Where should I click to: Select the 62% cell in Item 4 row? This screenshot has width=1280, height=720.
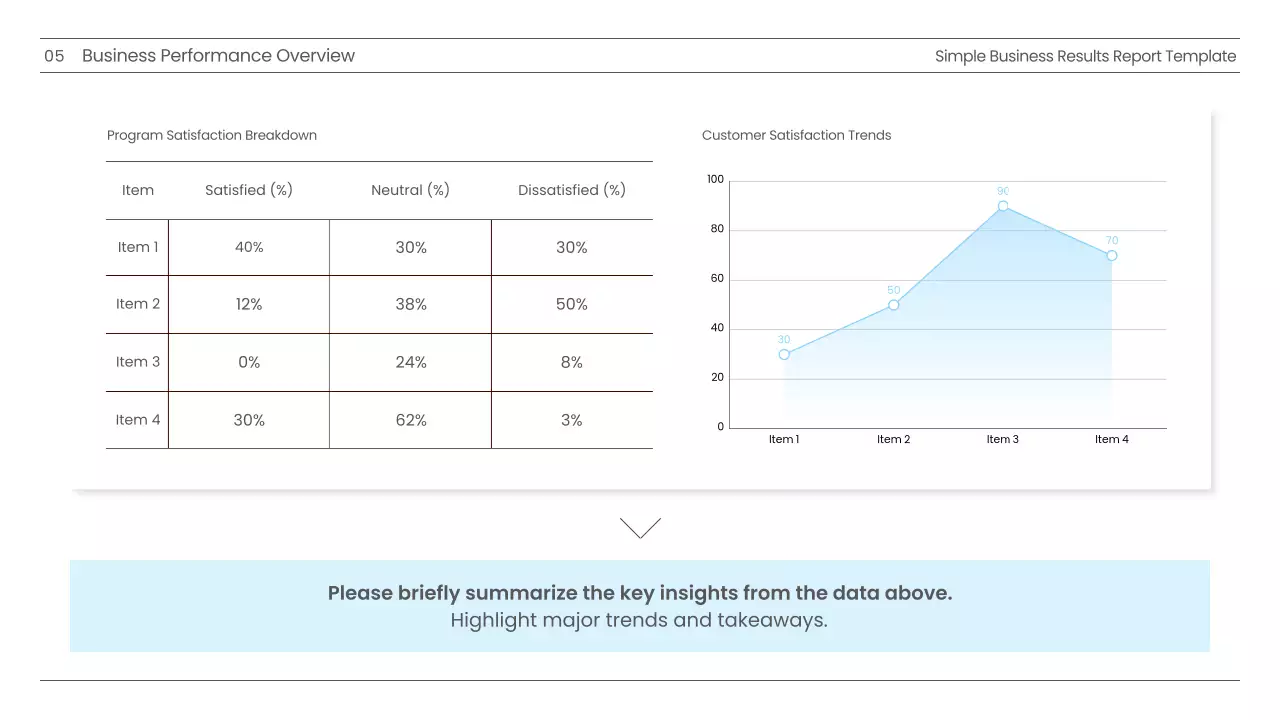[x=411, y=420]
